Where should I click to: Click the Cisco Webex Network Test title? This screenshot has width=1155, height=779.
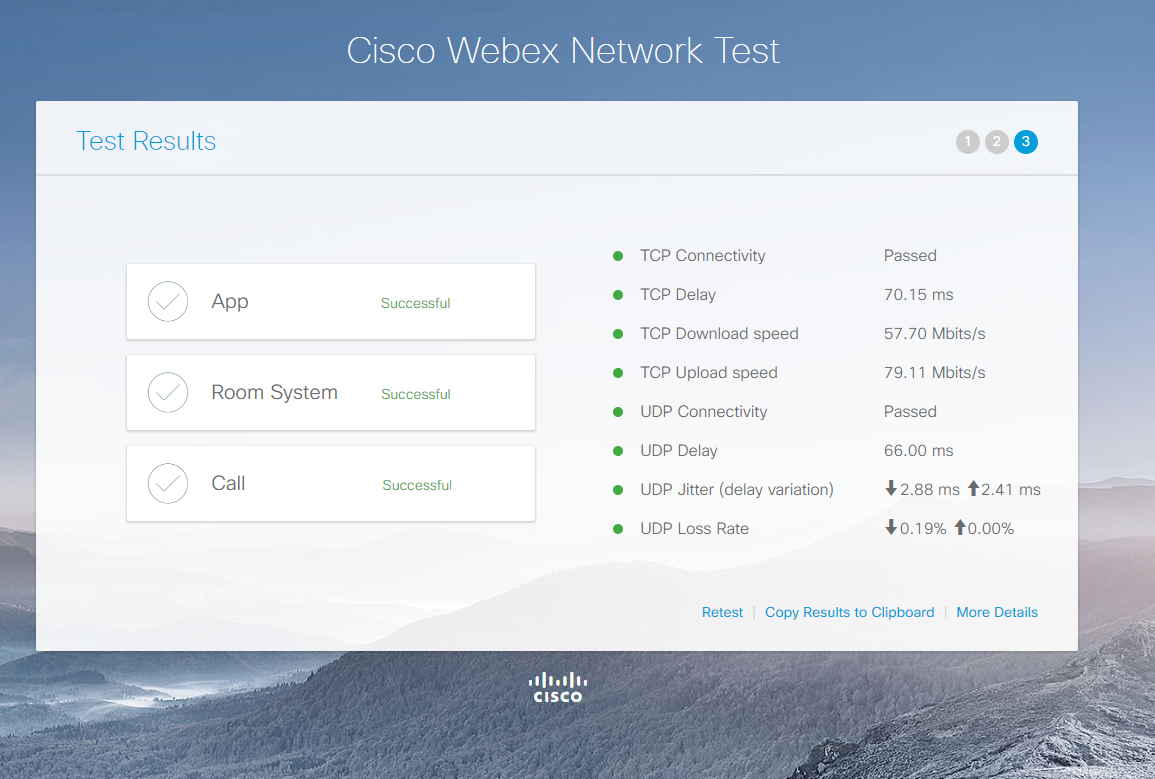[x=563, y=51]
